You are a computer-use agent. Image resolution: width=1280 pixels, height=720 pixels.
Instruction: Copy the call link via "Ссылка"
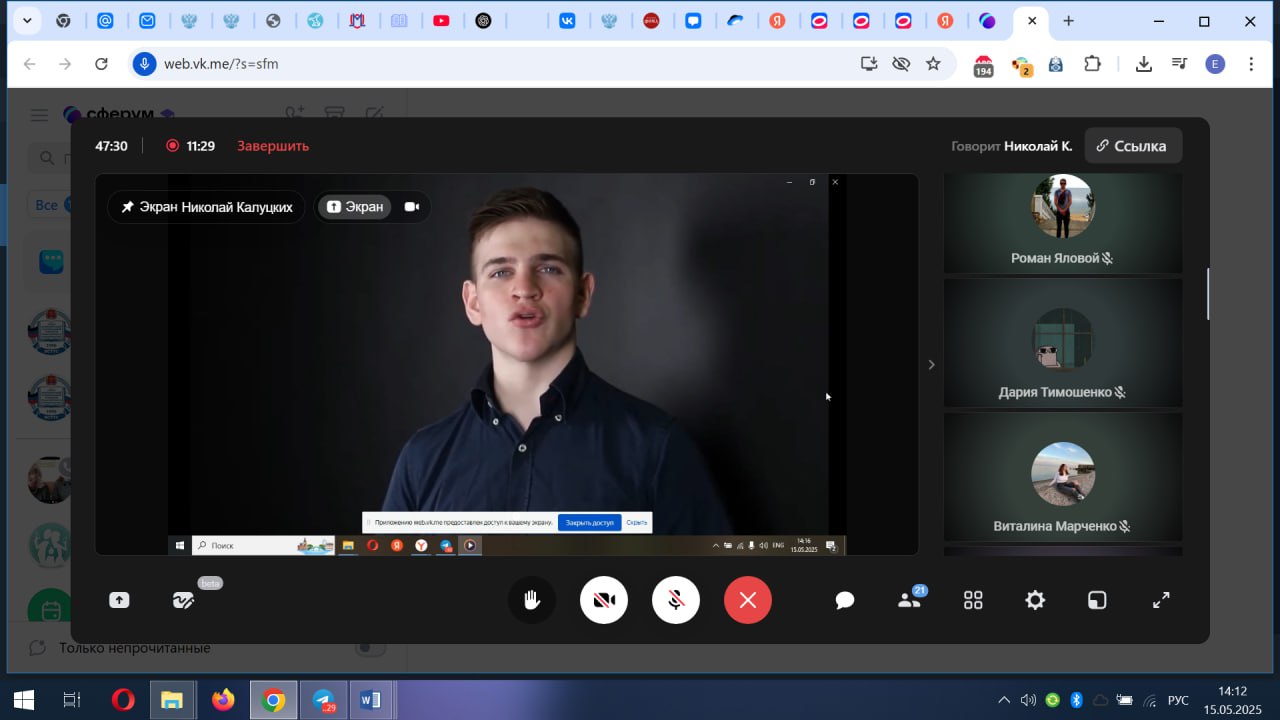coord(1132,146)
